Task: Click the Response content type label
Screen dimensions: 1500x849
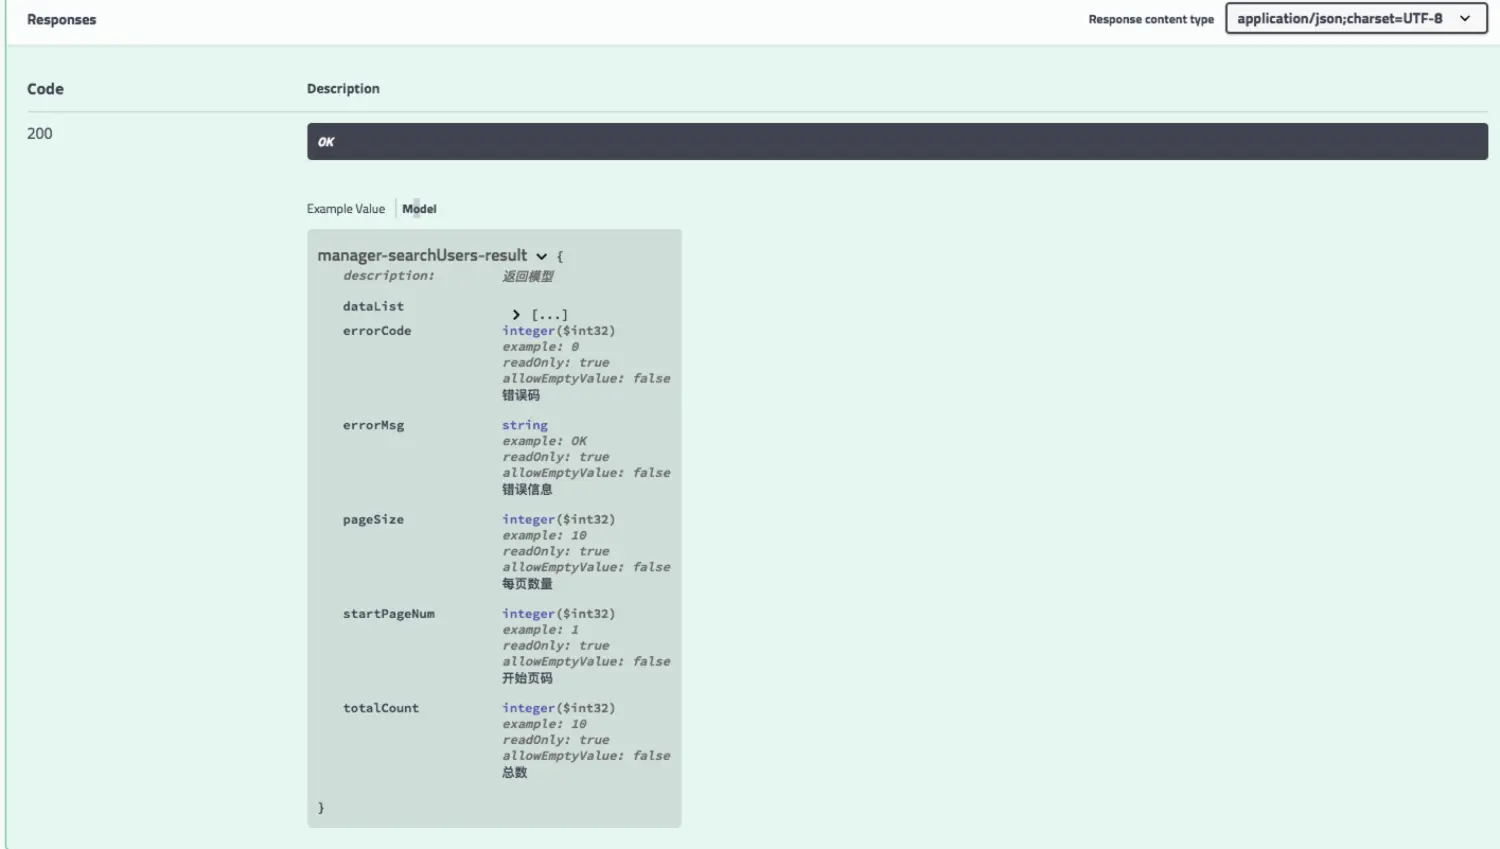Action: click(1151, 19)
